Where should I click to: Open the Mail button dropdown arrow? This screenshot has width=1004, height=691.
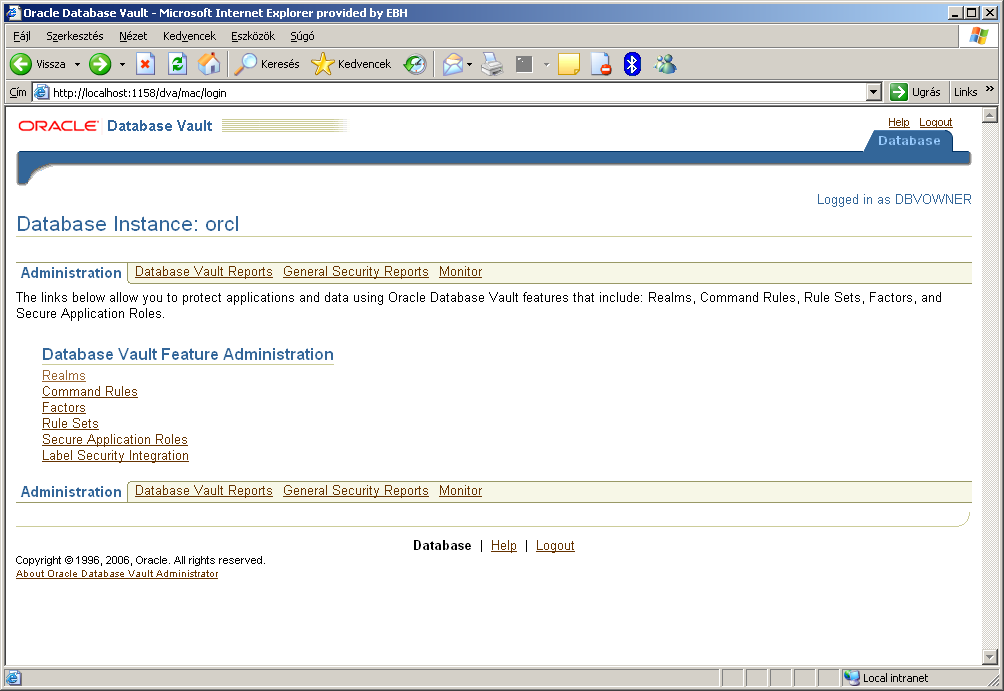pos(469,64)
